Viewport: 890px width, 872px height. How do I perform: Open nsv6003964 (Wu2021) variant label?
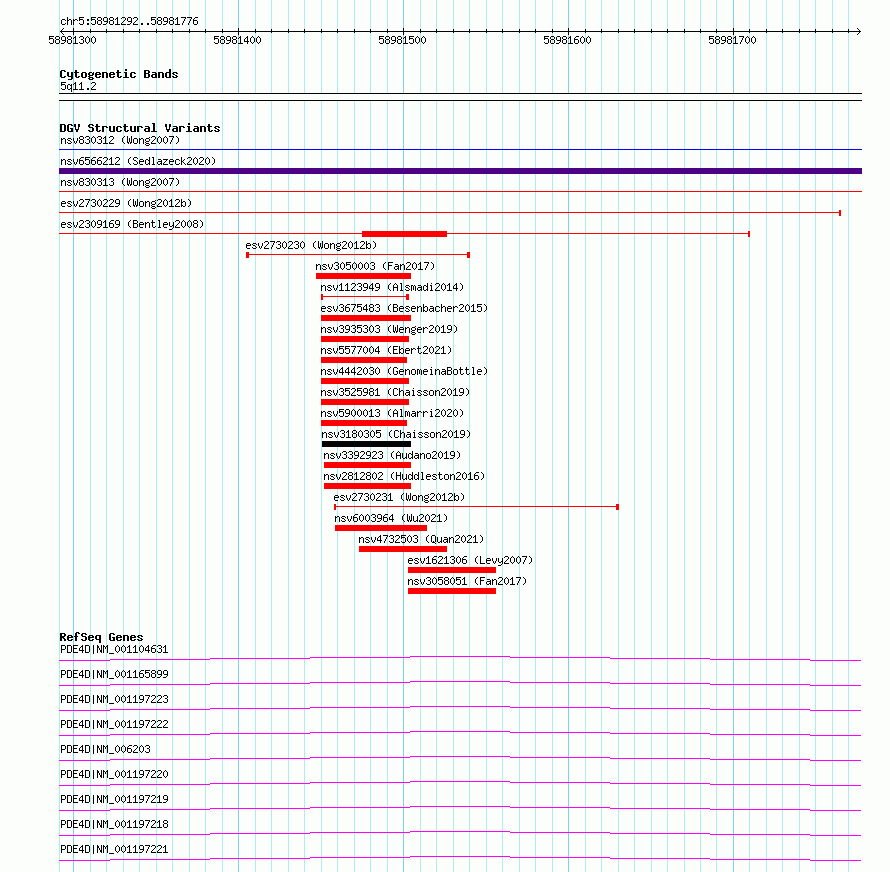(391, 518)
